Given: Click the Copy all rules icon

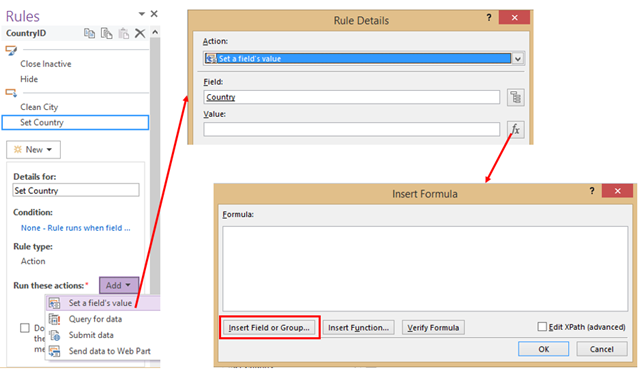Looking at the screenshot, I should pyautogui.click(x=107, y=33).
